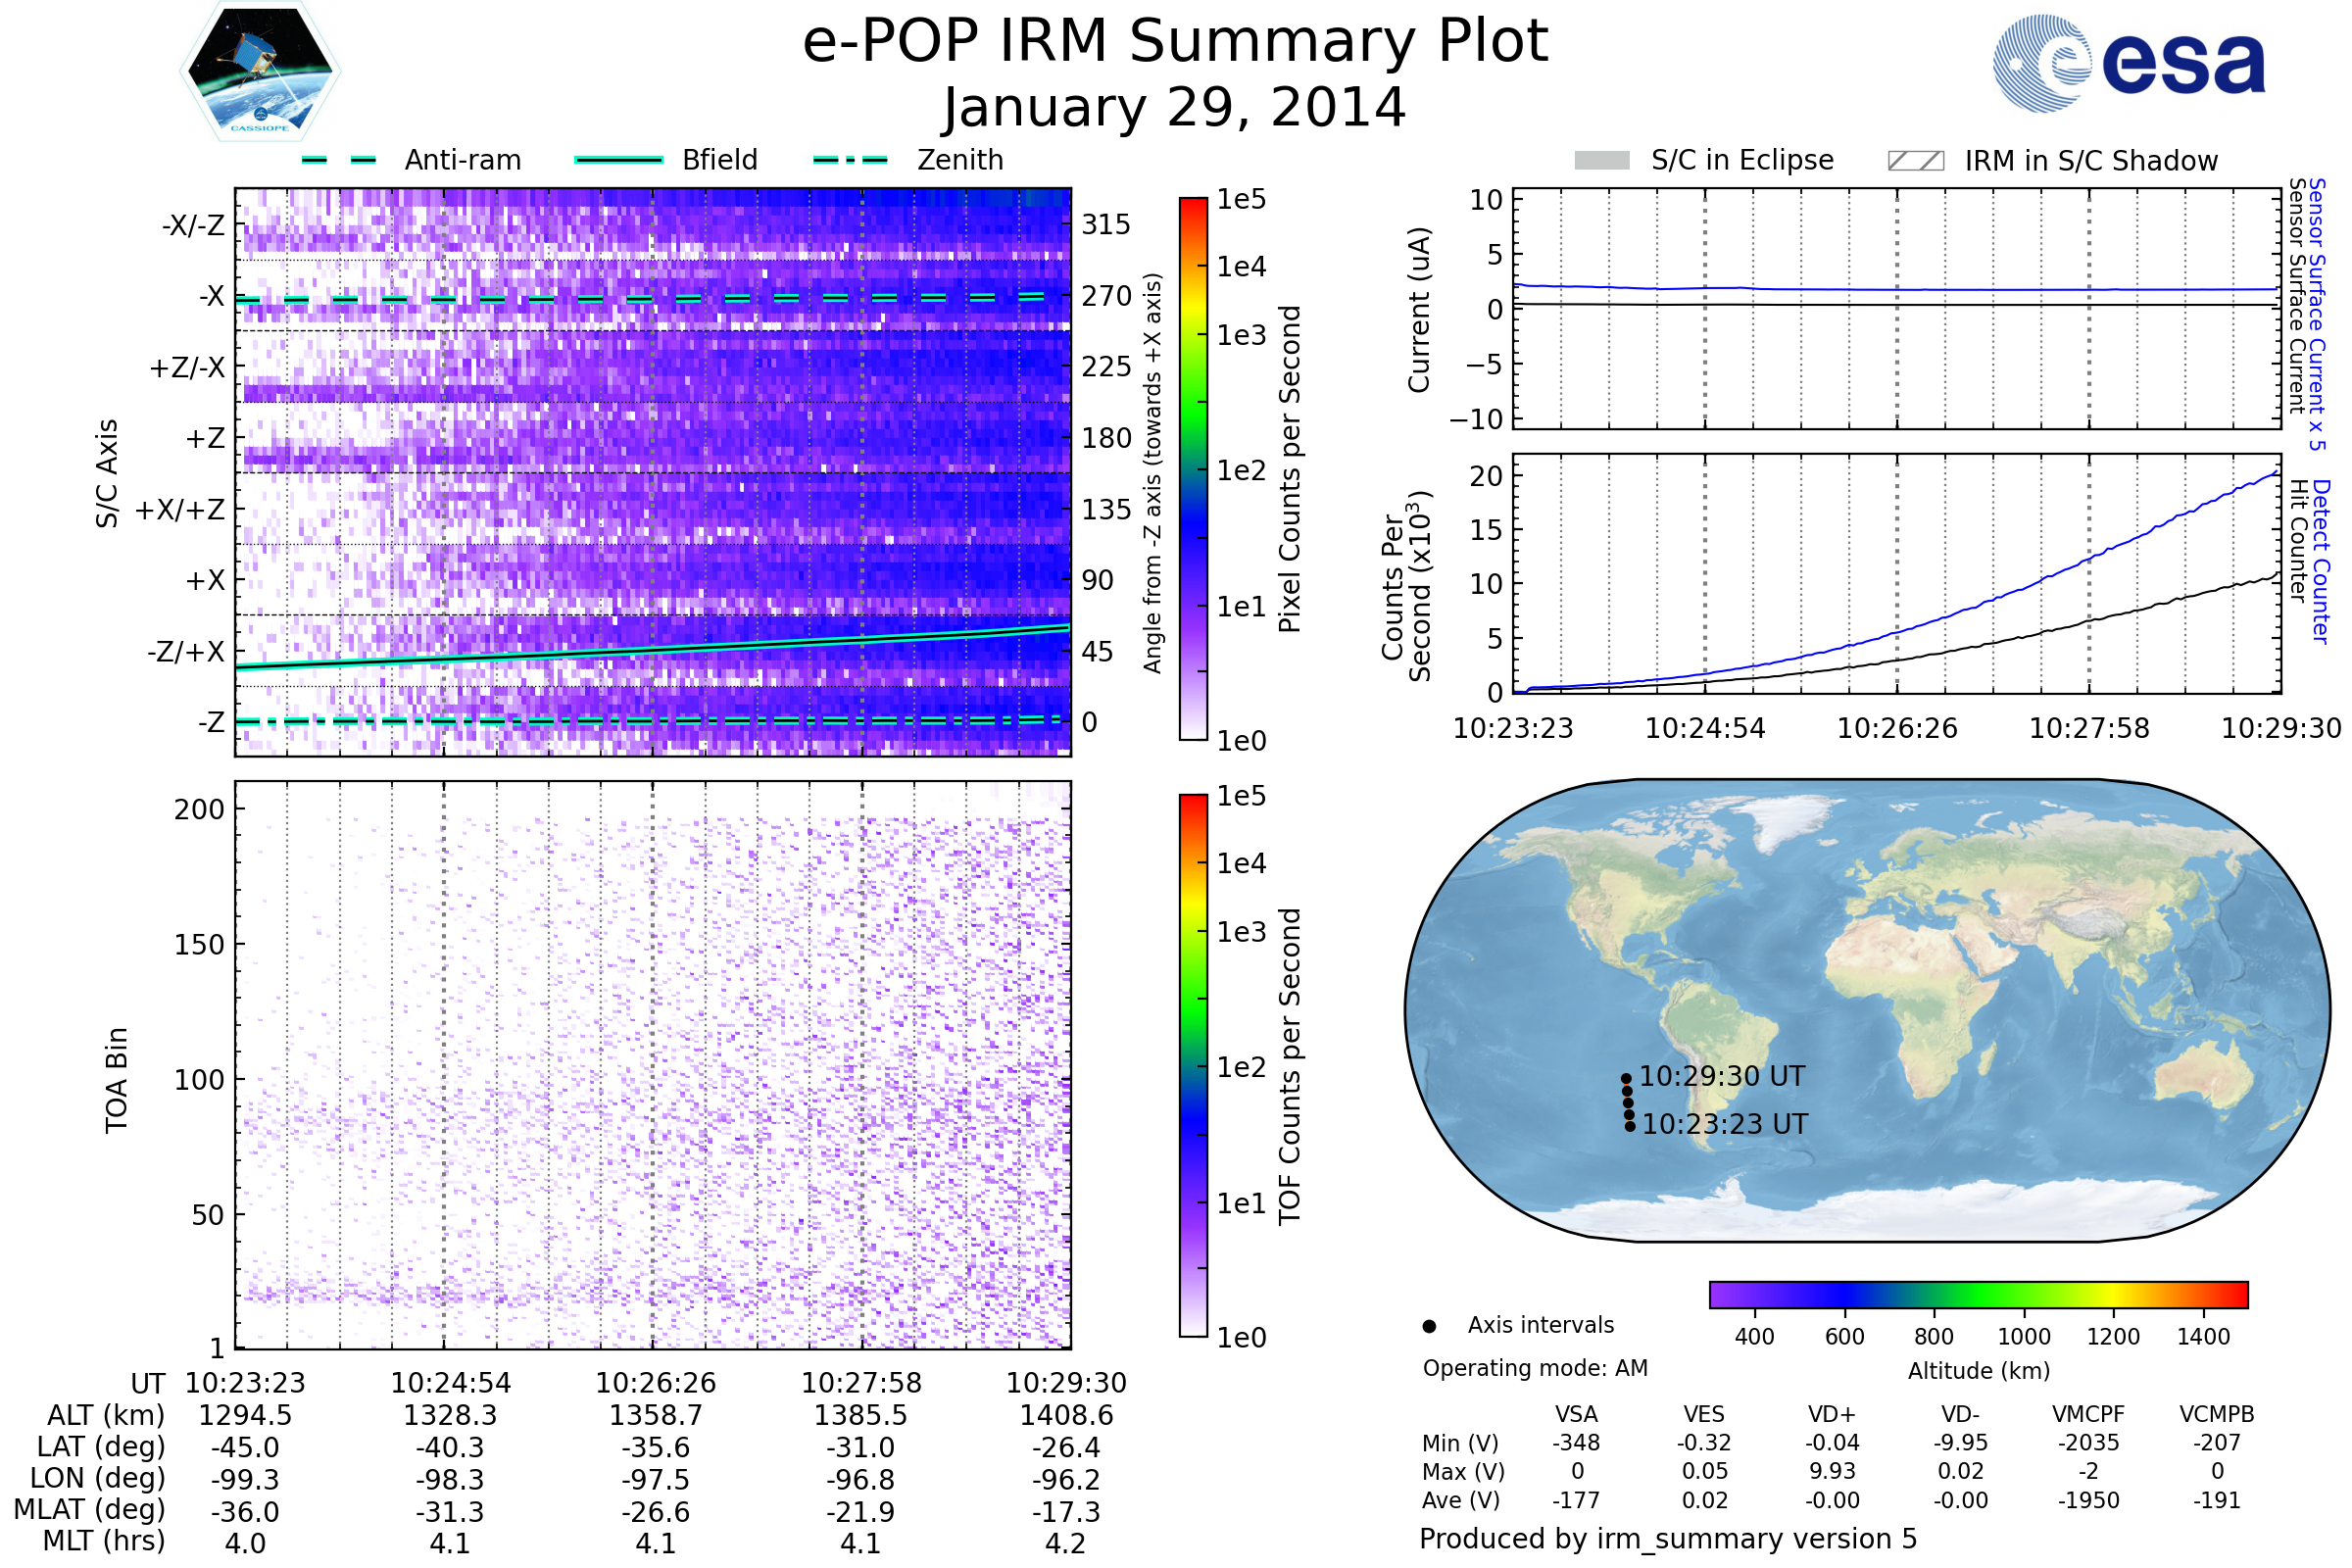Click the January 29, 2014 date heading
Image resolution: width=2352 pixels, height=1568 pixels.
pyautogui.click(x=1175, y=108)
